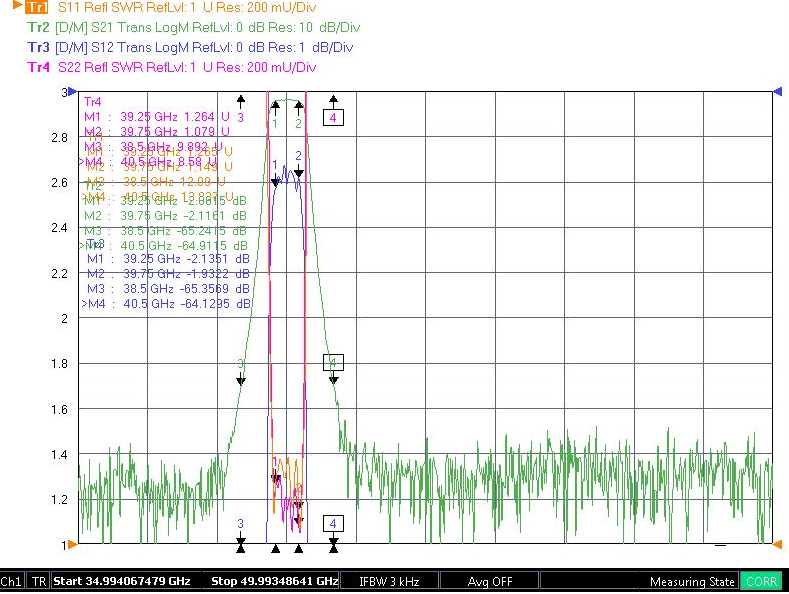Click the green CORR correction indicator

(761, 581)
